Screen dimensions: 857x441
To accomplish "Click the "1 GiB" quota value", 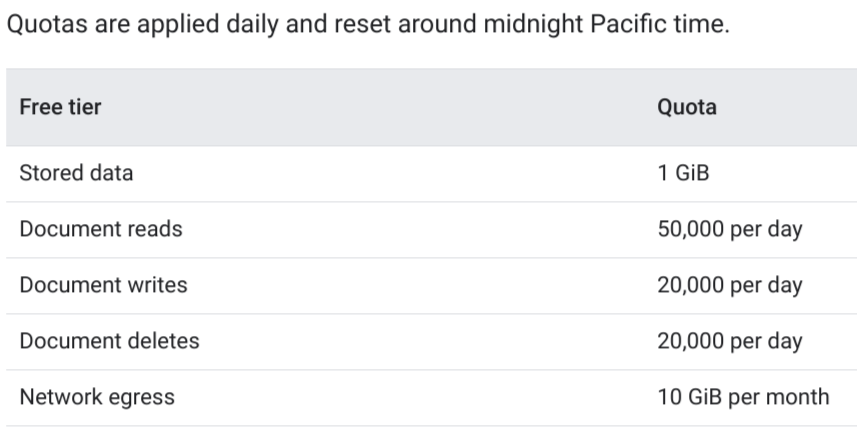I will (683, 173).
